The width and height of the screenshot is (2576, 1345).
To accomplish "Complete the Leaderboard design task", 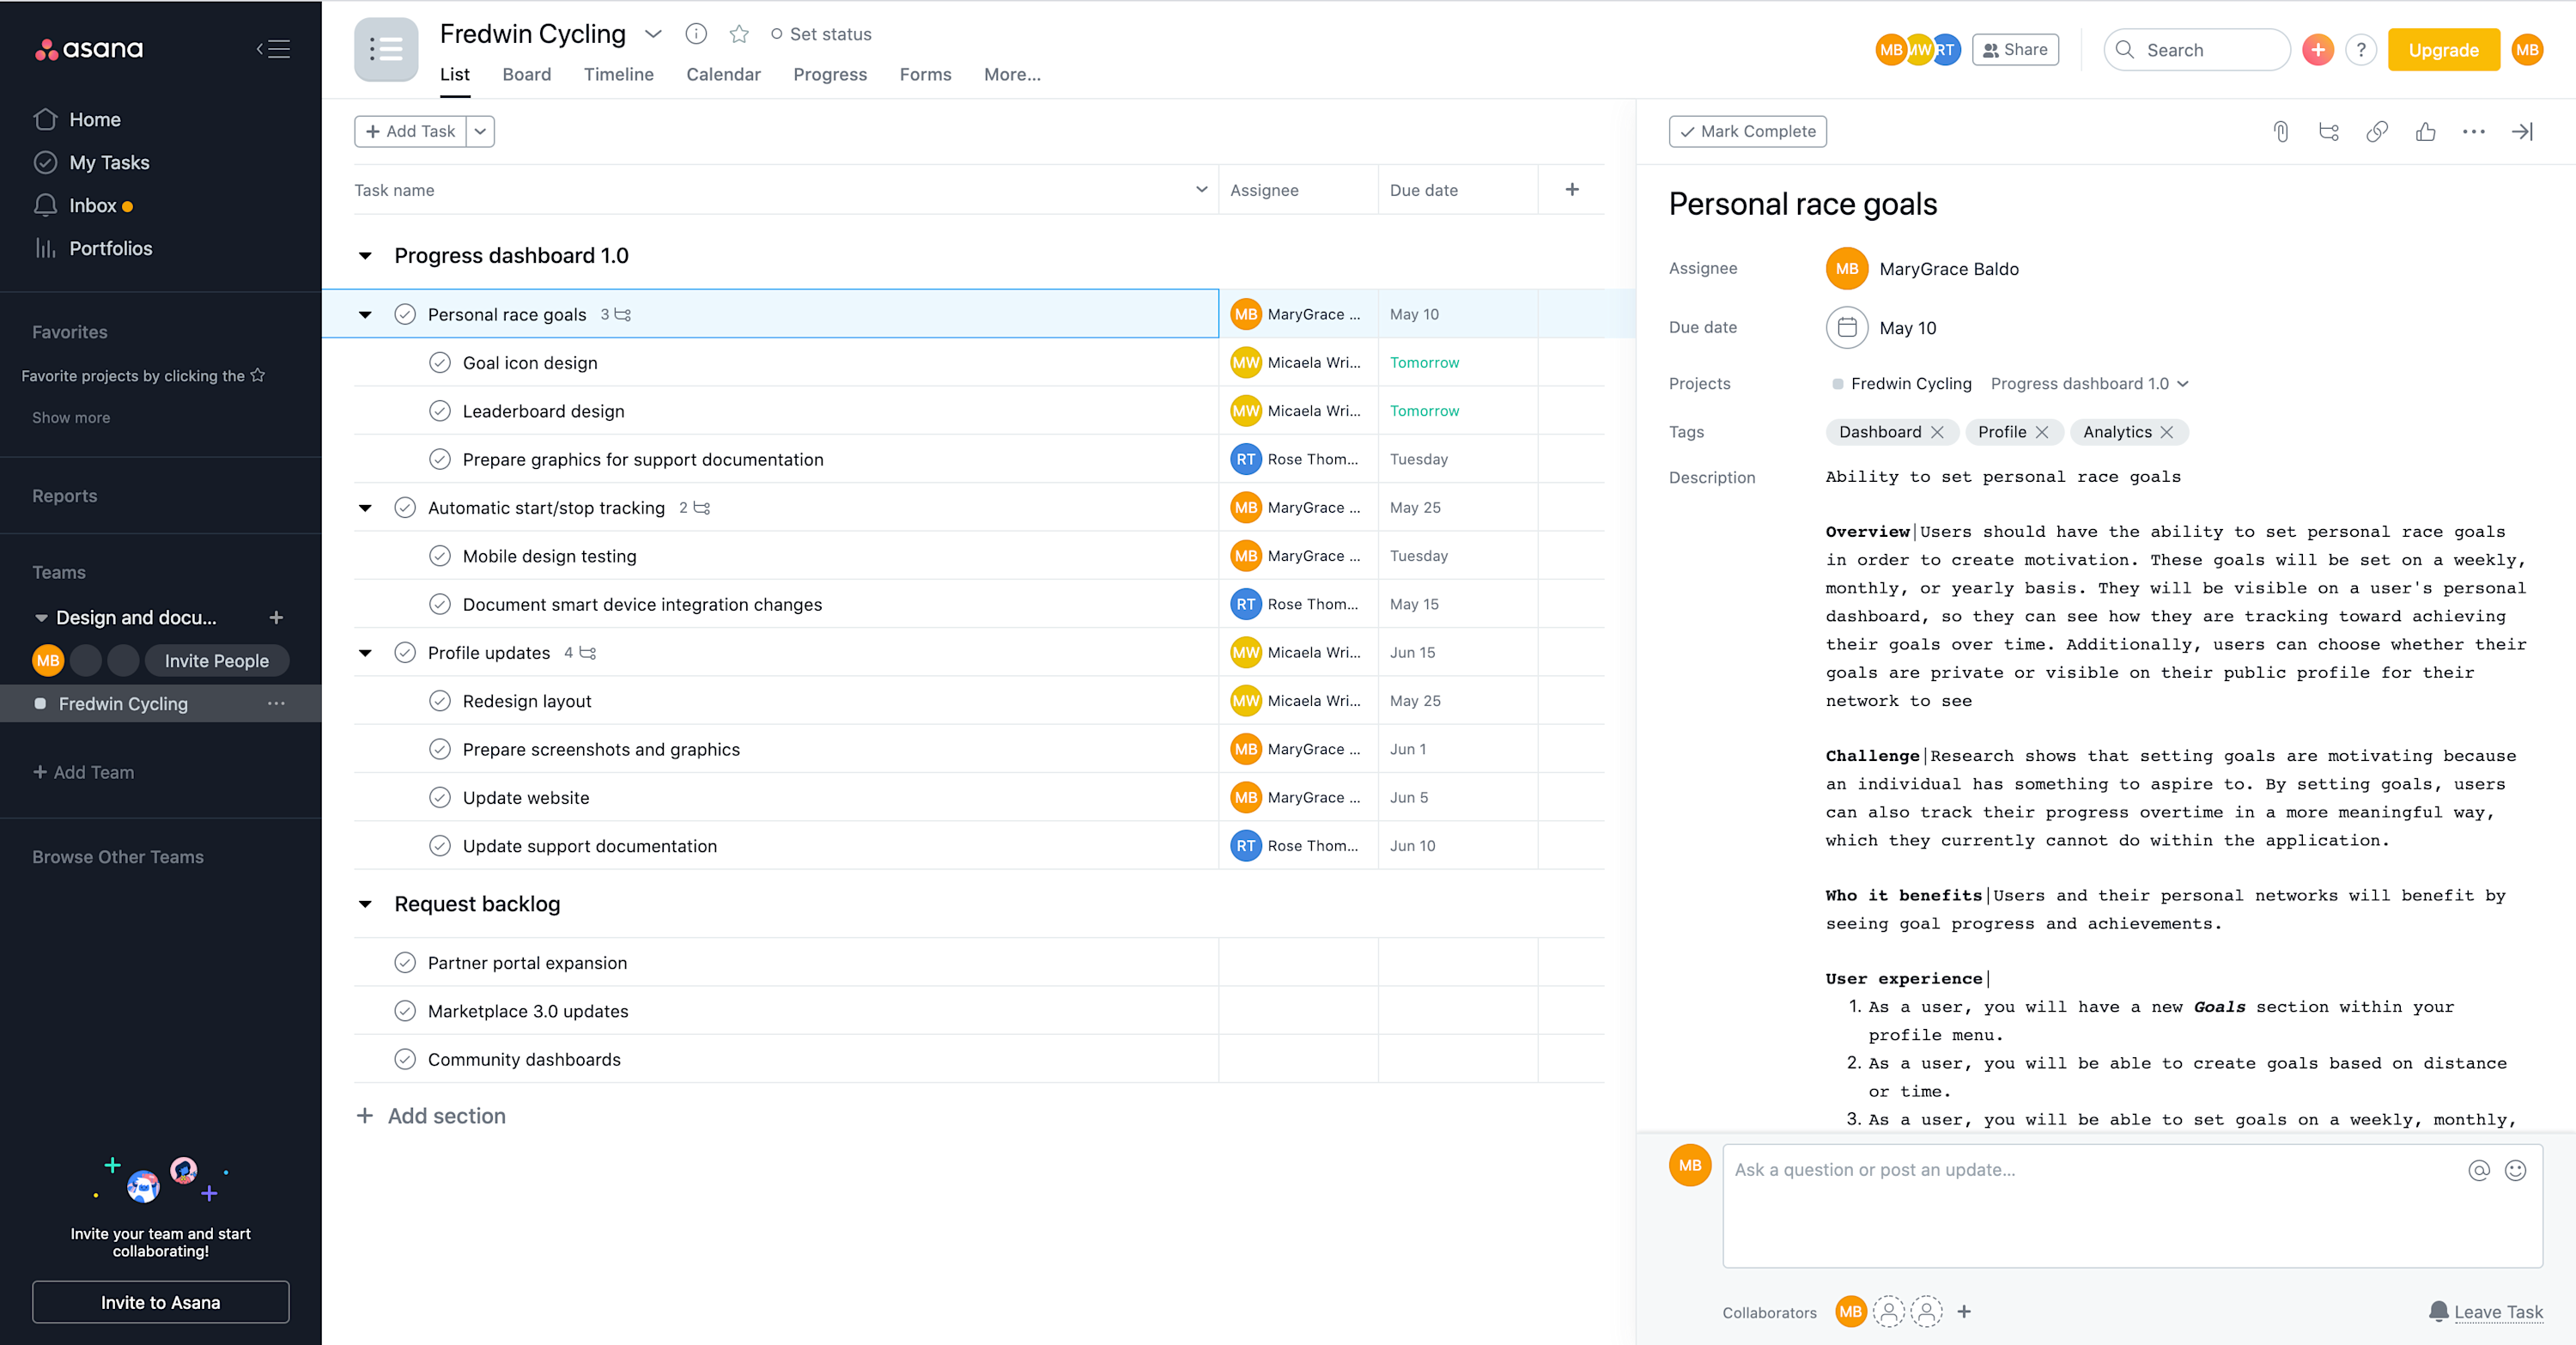I will point(440,410).
